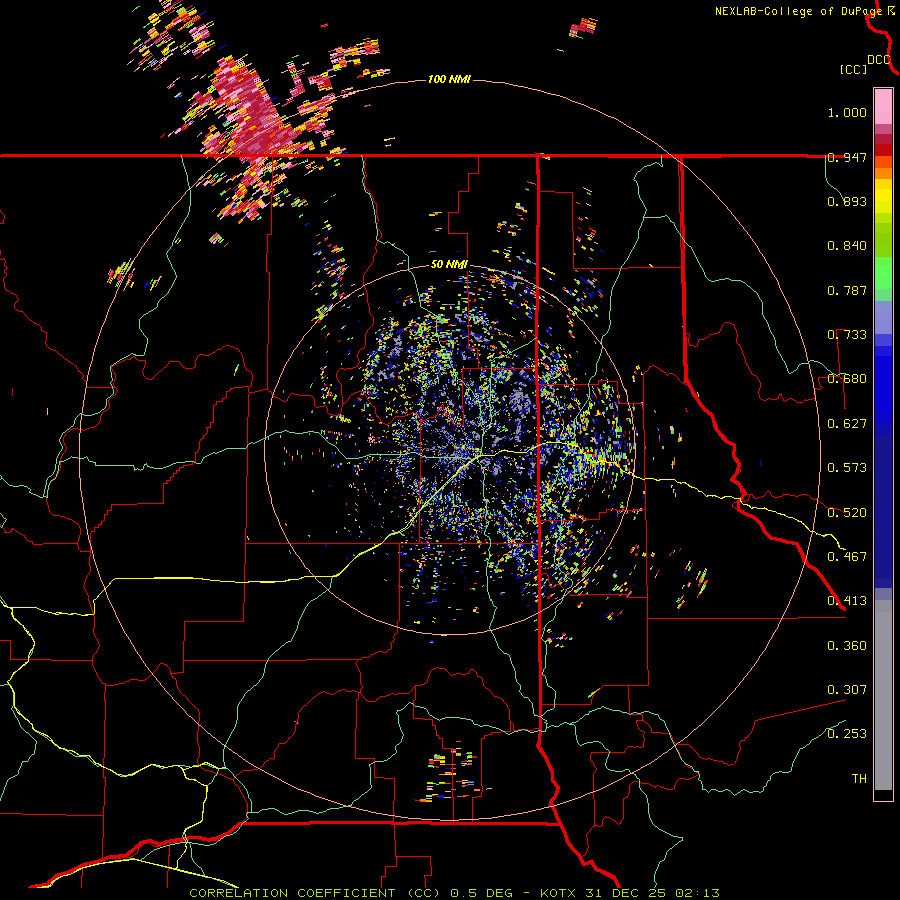This screenshot has width=900, height=900.
Task: Click the 50 NMI range ring label
Action: (x=449, y=265)
